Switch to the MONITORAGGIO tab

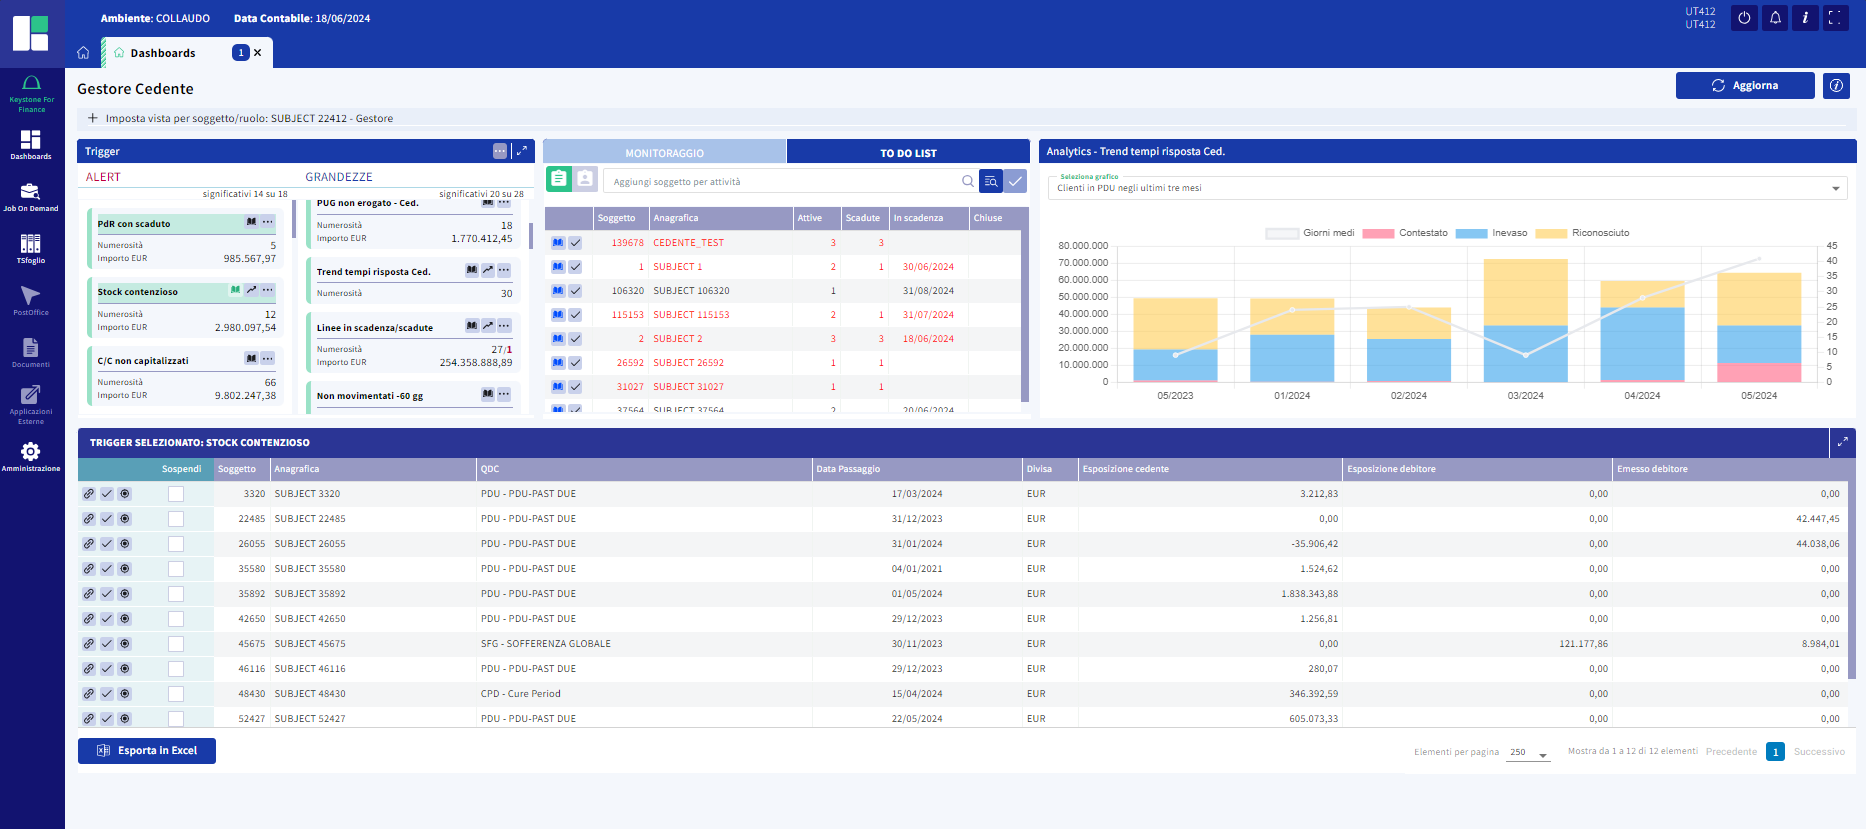pyautogui.click(x=664, y=153)
